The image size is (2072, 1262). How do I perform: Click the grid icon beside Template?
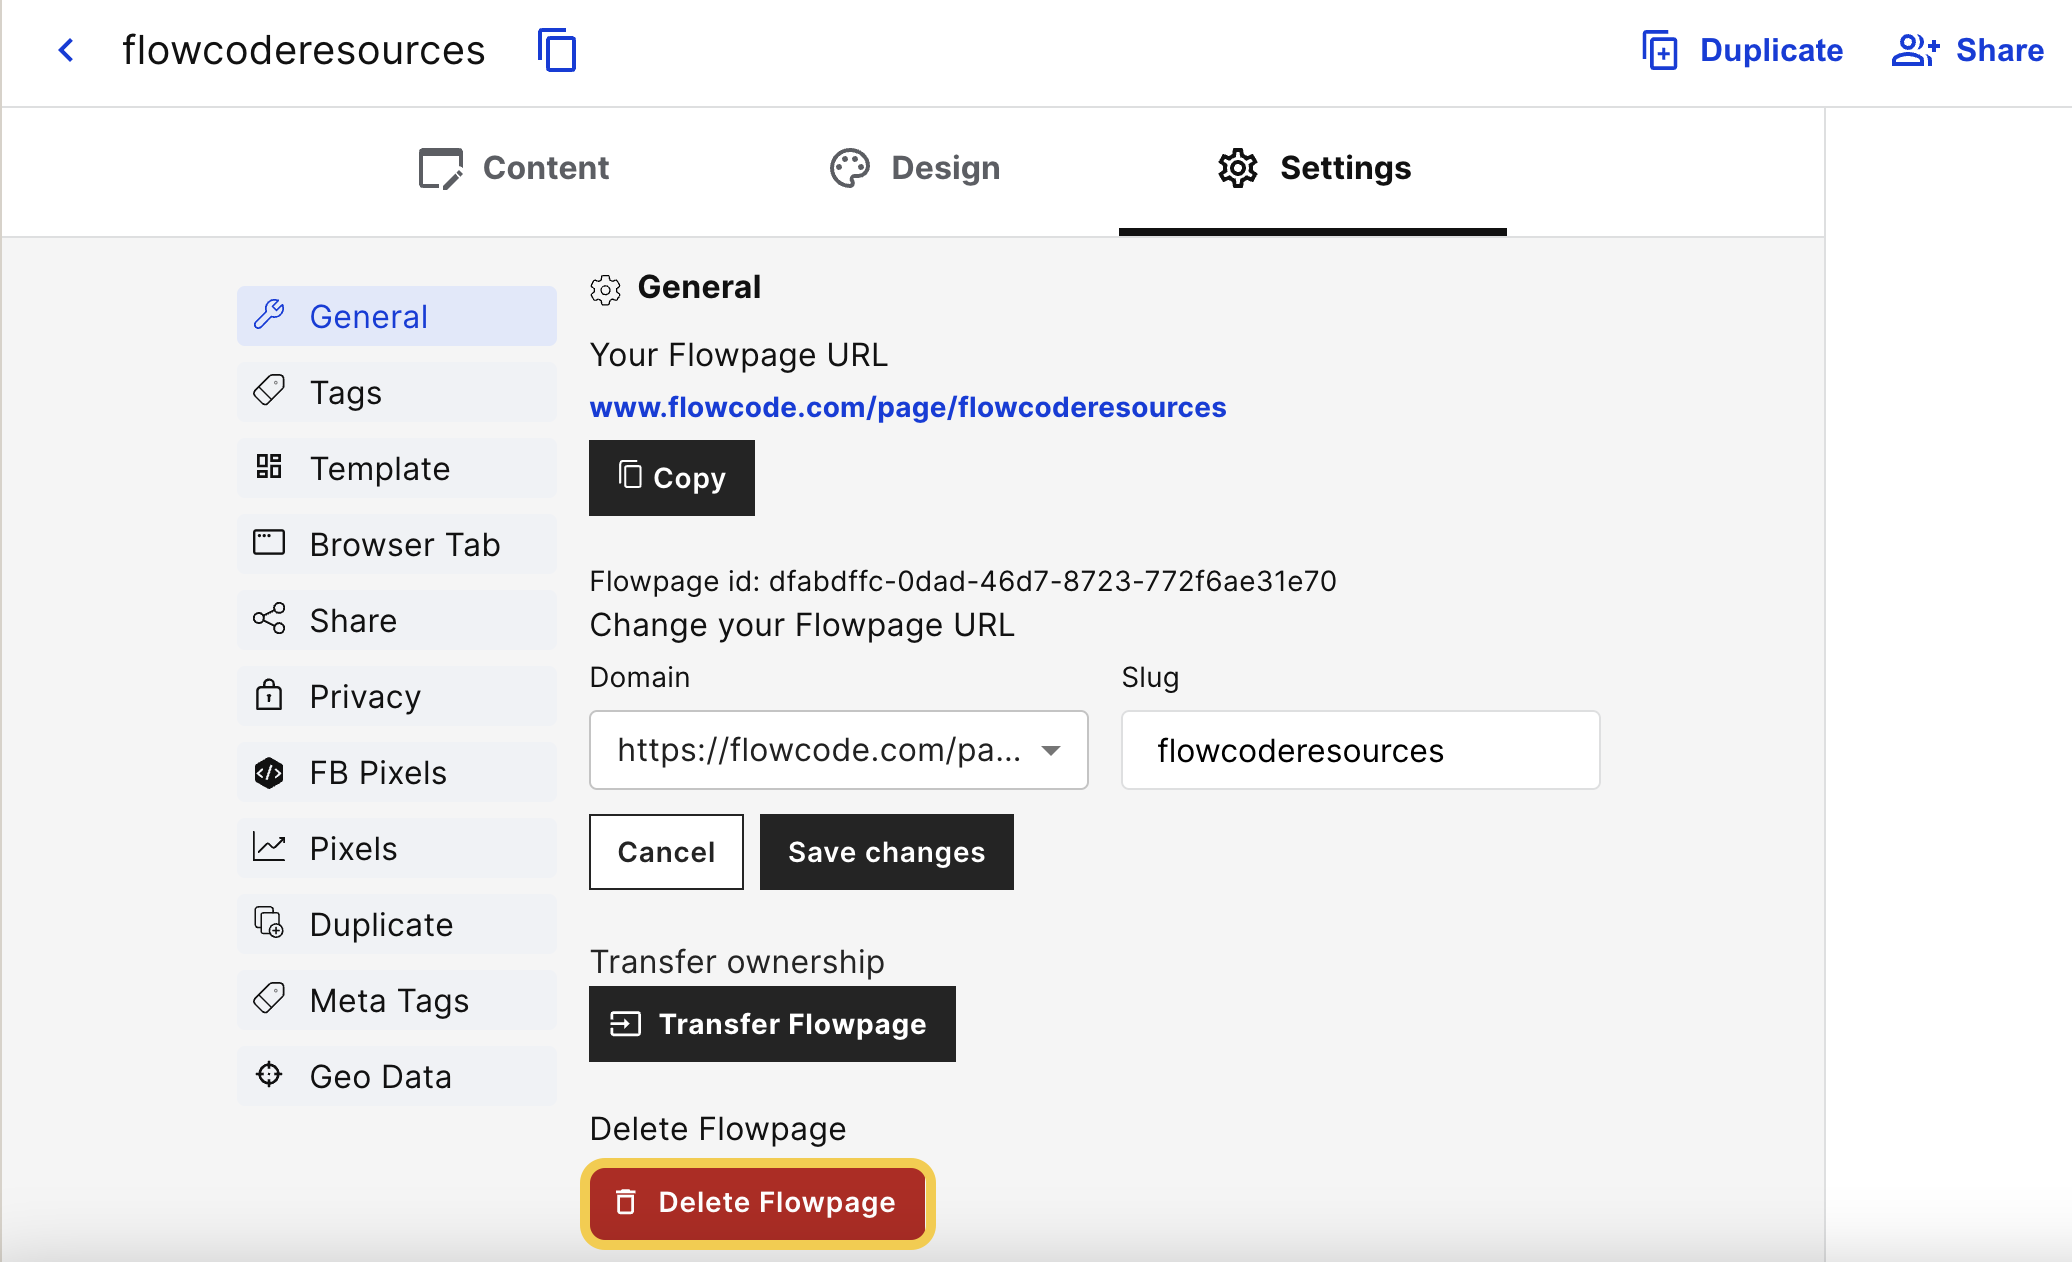[269, 467]
